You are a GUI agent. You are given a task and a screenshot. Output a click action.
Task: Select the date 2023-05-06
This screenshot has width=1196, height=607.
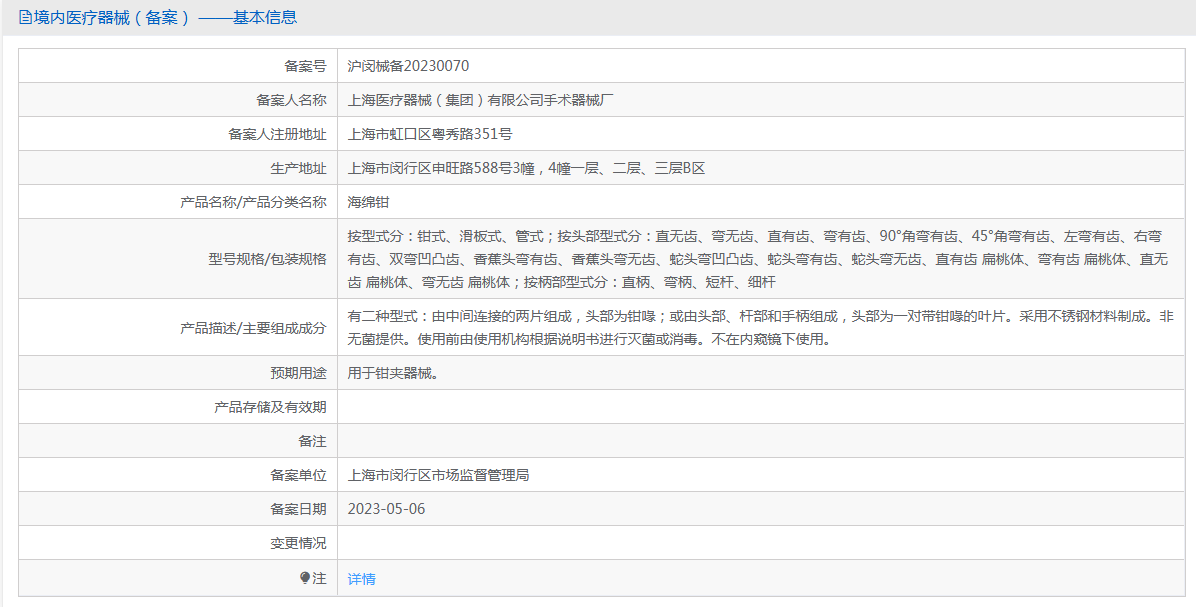point(387,509)
